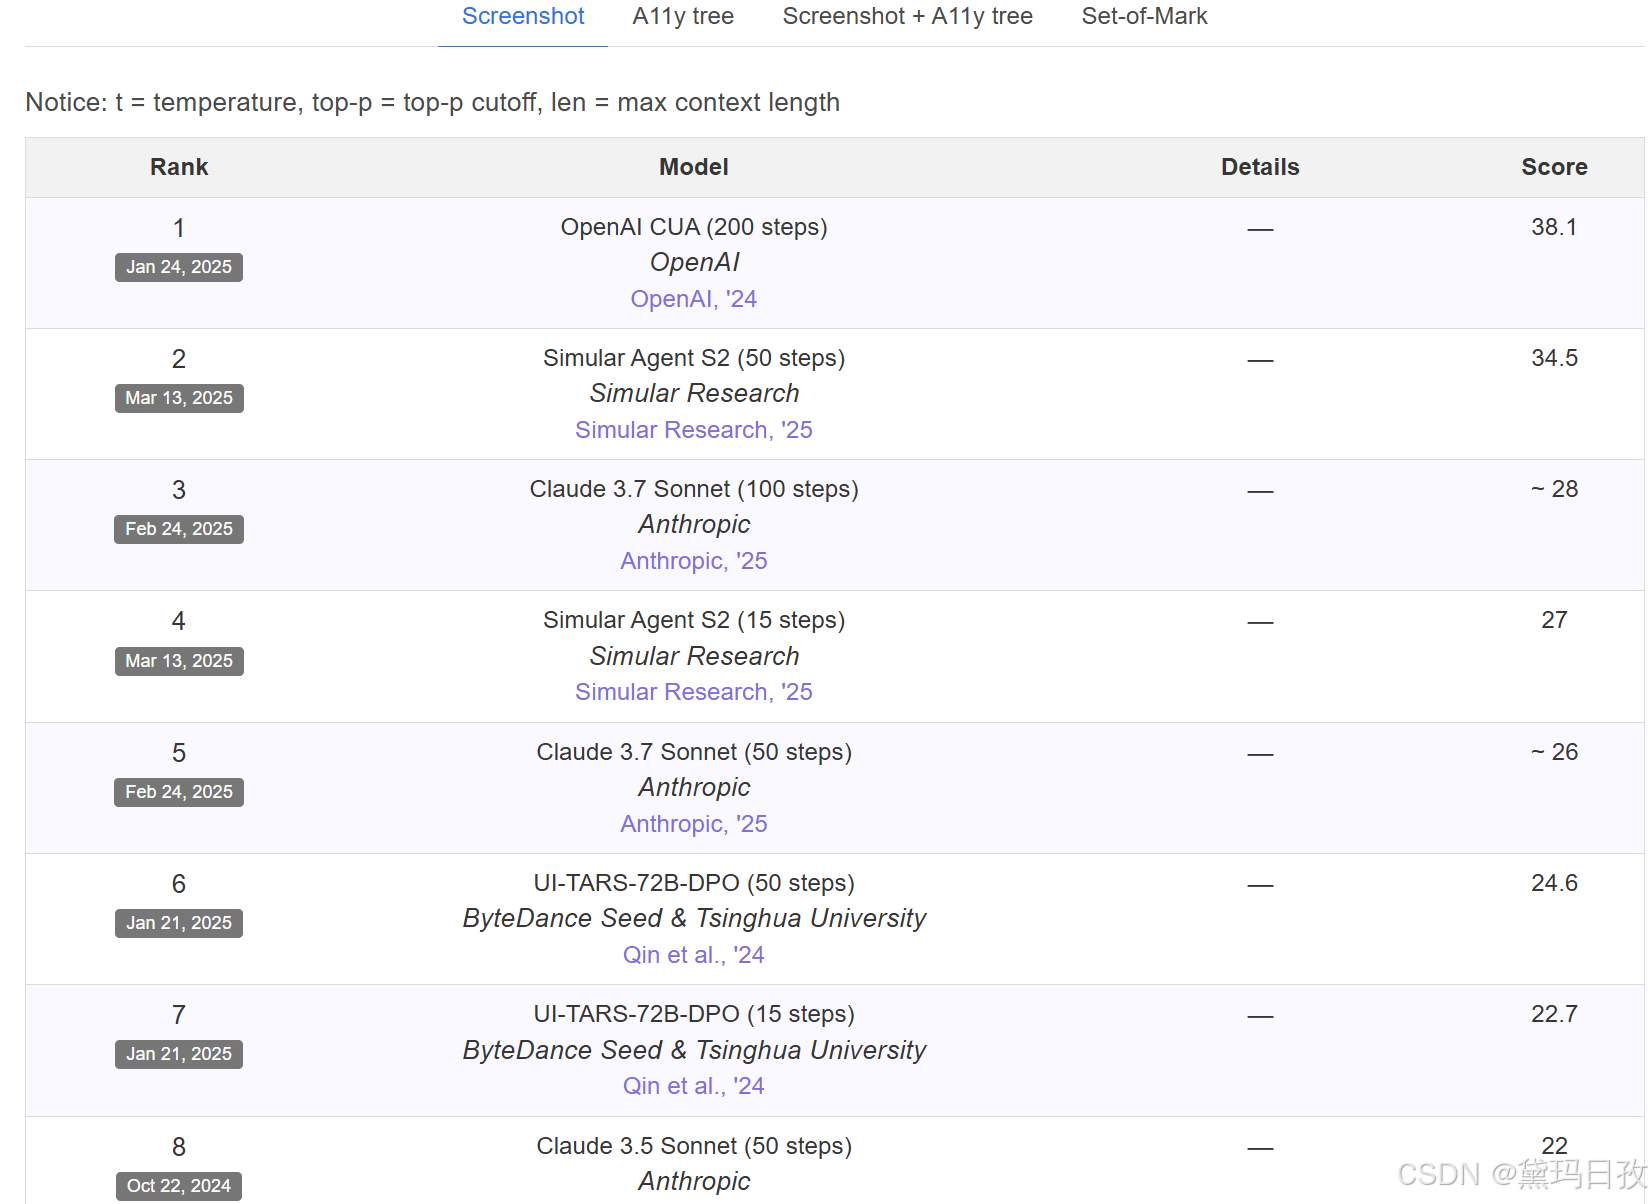Open the Set-of-Mark tab
The image size is (1652, 1204).
point(1144,17)
